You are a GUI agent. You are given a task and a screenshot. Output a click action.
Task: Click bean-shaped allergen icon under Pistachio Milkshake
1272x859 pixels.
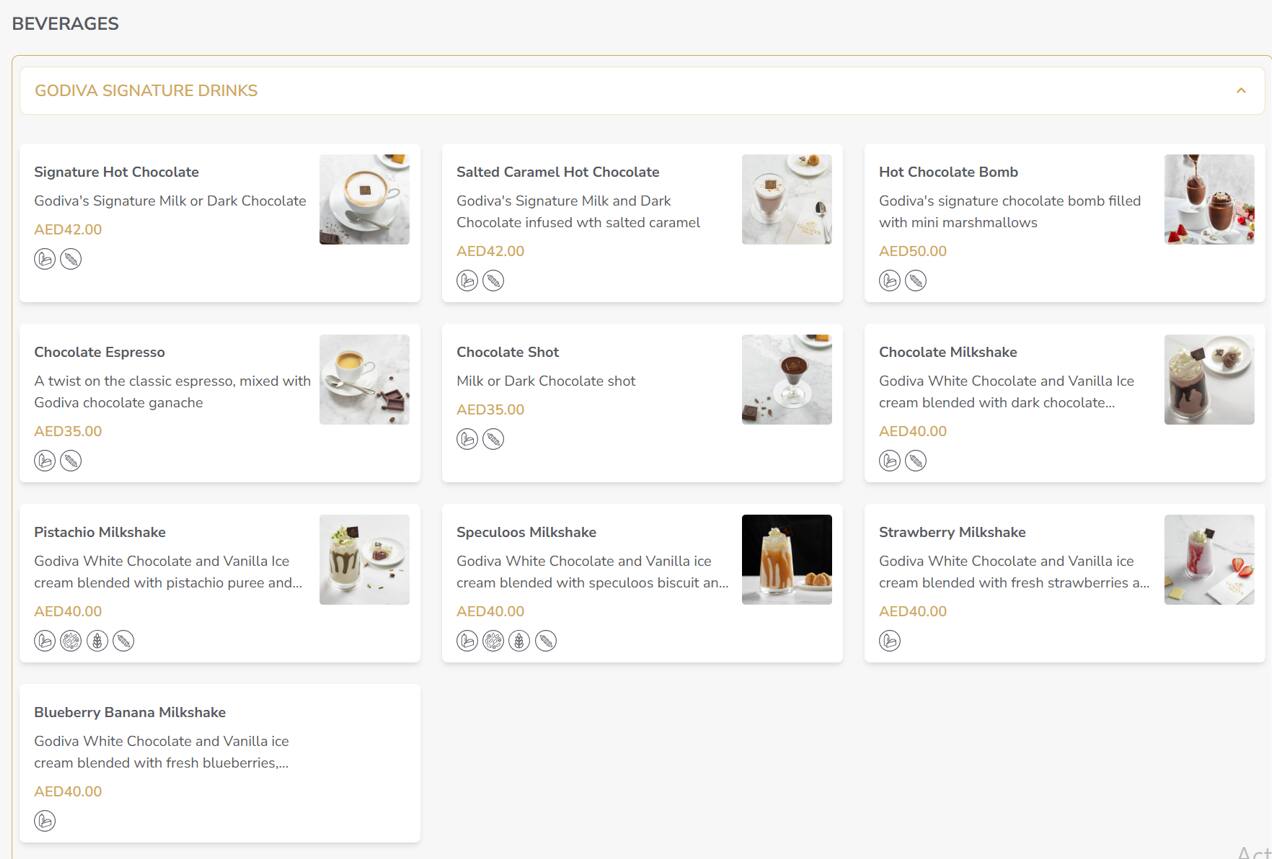(x=45, y=641)
